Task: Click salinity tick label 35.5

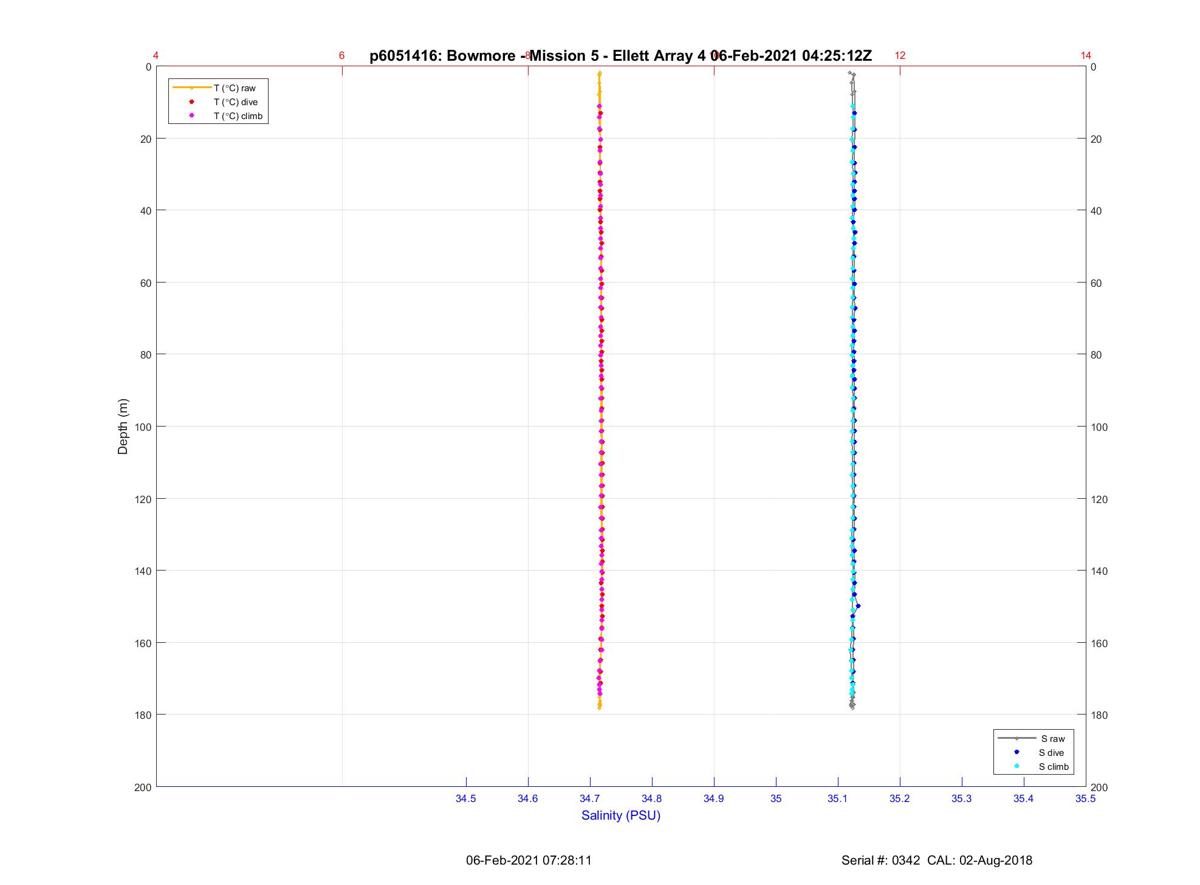Action: point(1086,799)
